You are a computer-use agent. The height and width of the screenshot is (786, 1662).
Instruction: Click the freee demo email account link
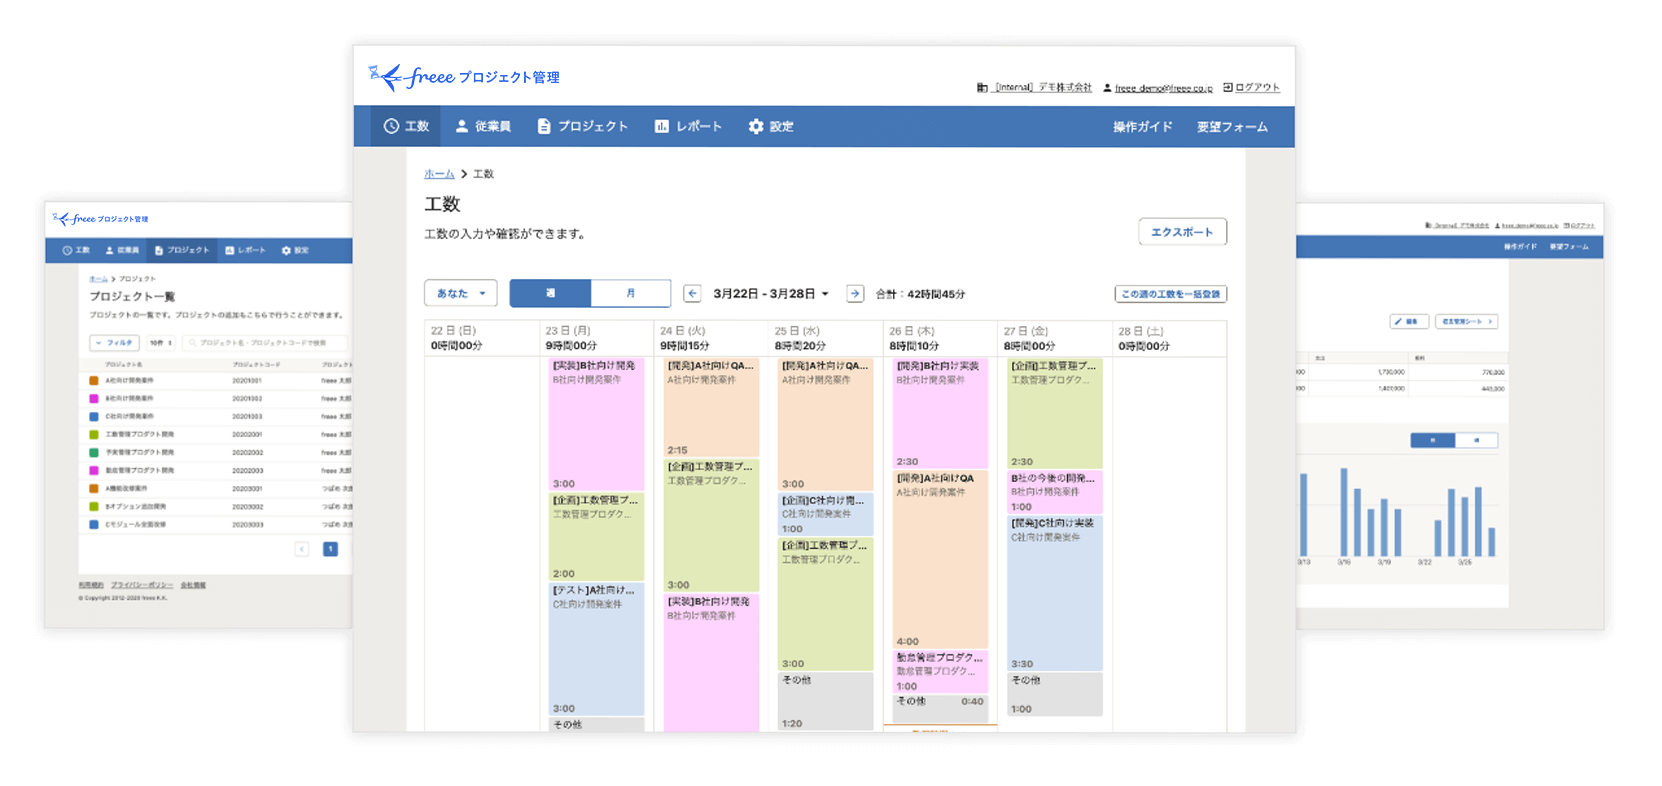[1158, 88]
